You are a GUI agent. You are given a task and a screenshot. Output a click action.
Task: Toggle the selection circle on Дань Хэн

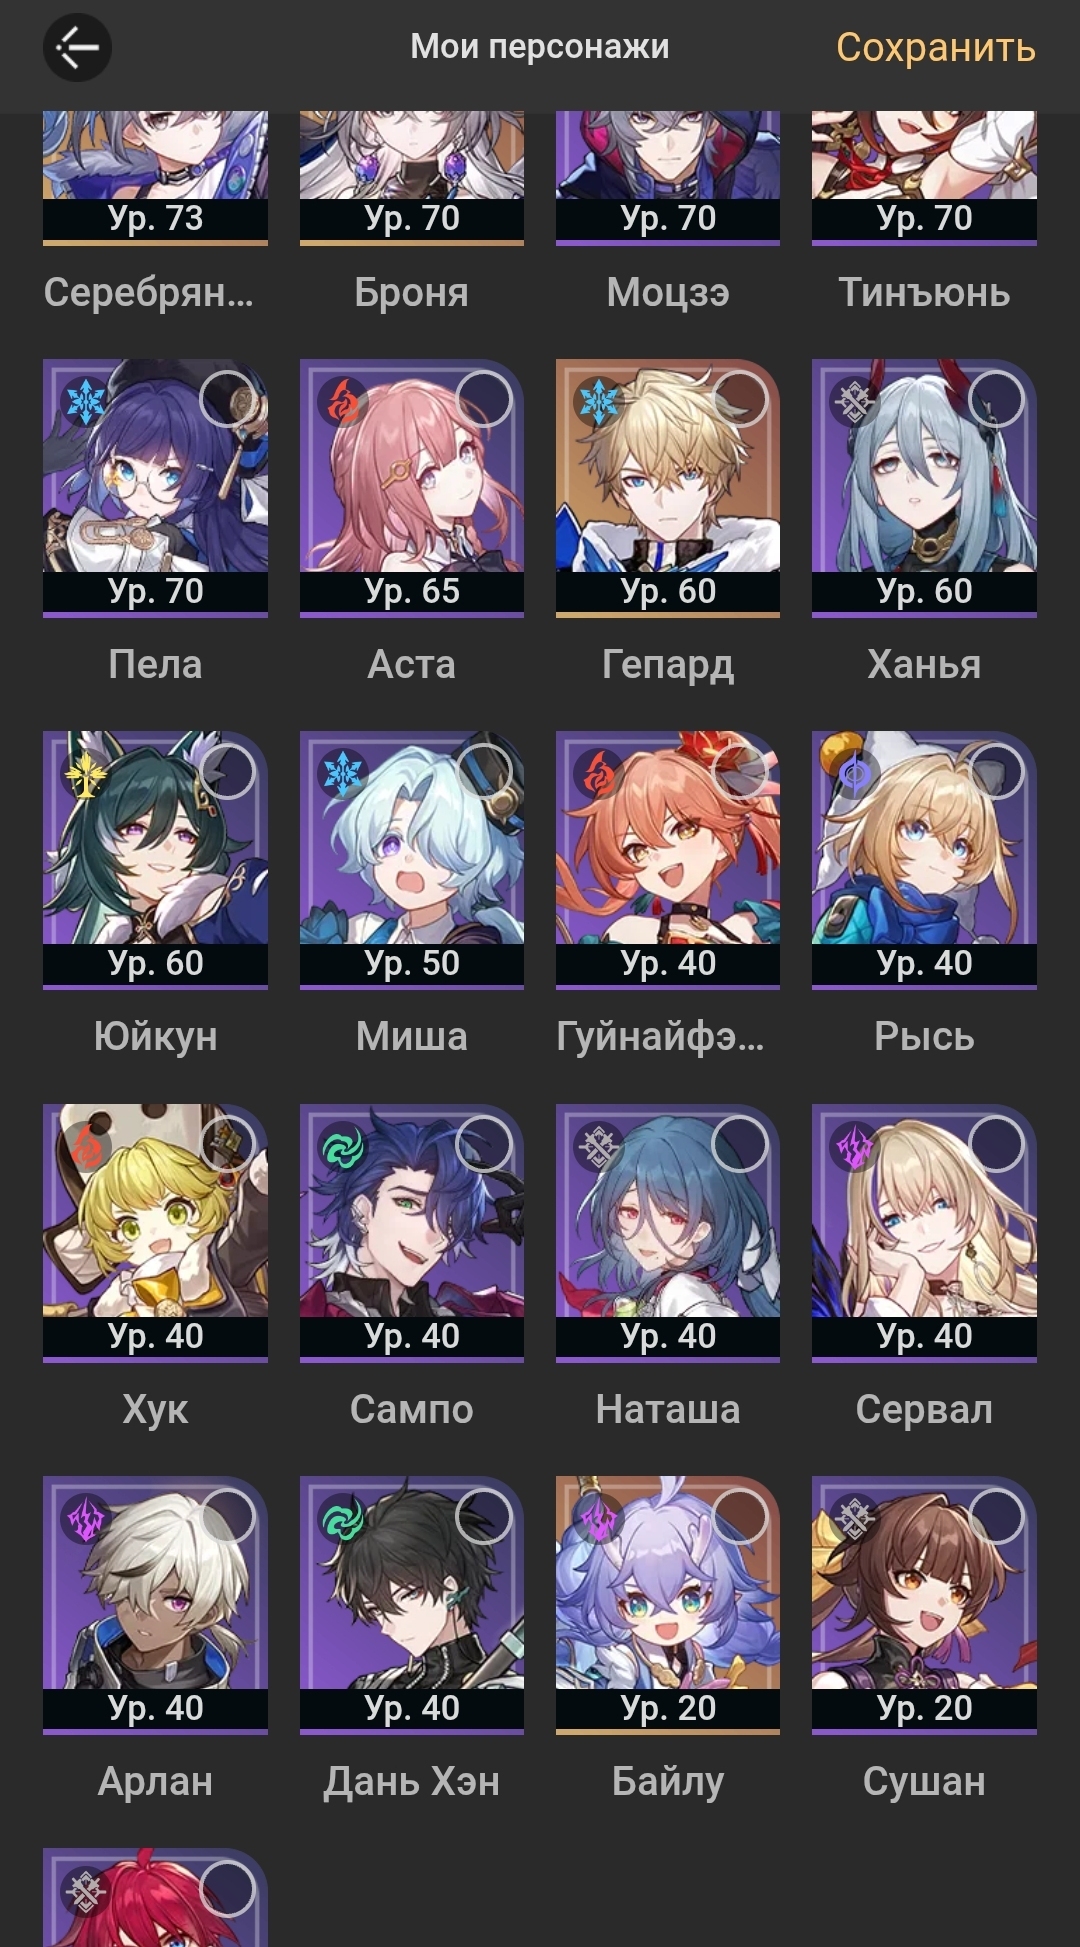(x=484, y=1516)
